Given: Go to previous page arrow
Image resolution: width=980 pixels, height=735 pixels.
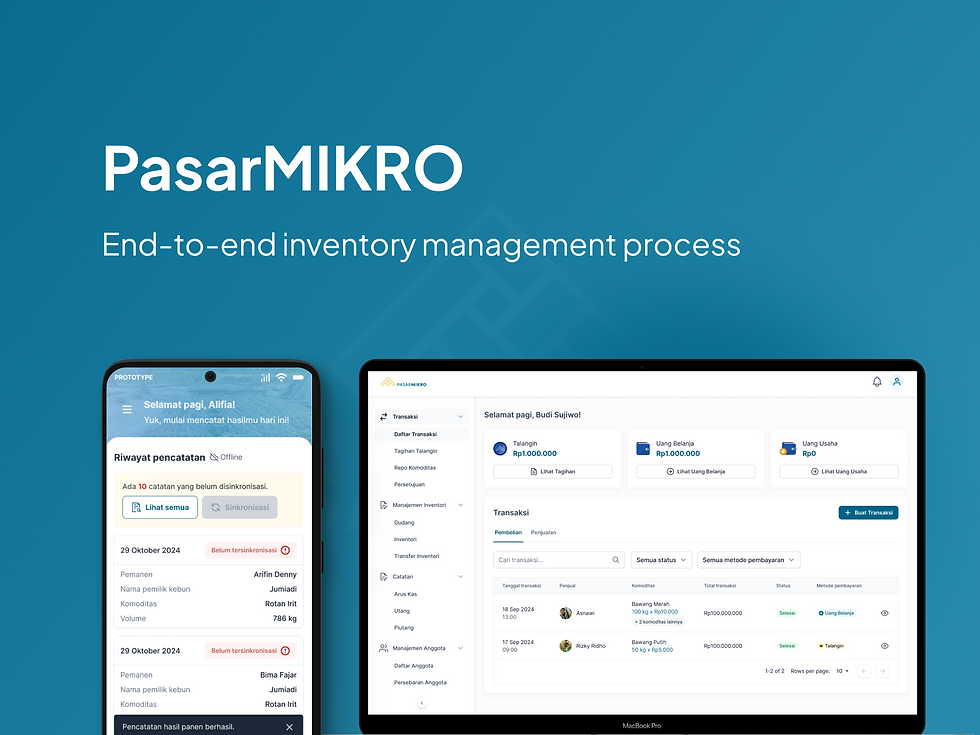Looking at the screenshot, I should [864, 671].
